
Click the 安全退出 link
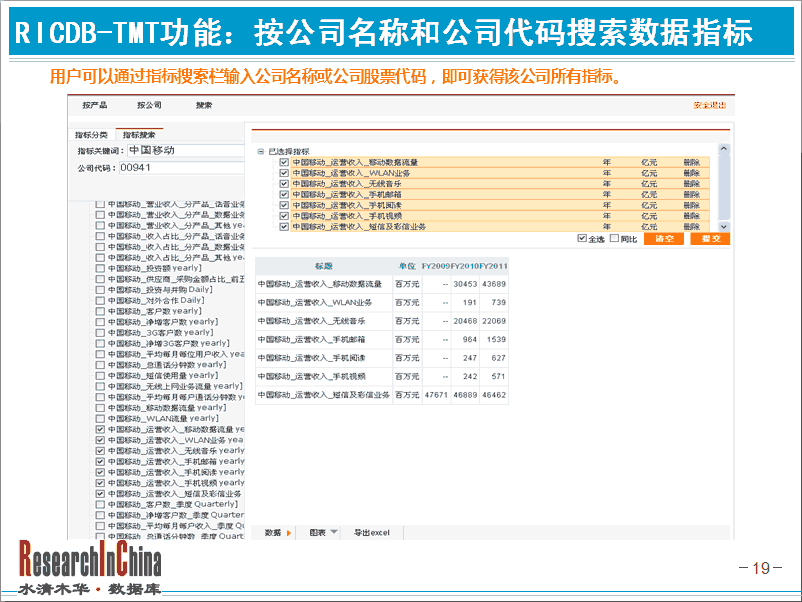pos(710,105)
